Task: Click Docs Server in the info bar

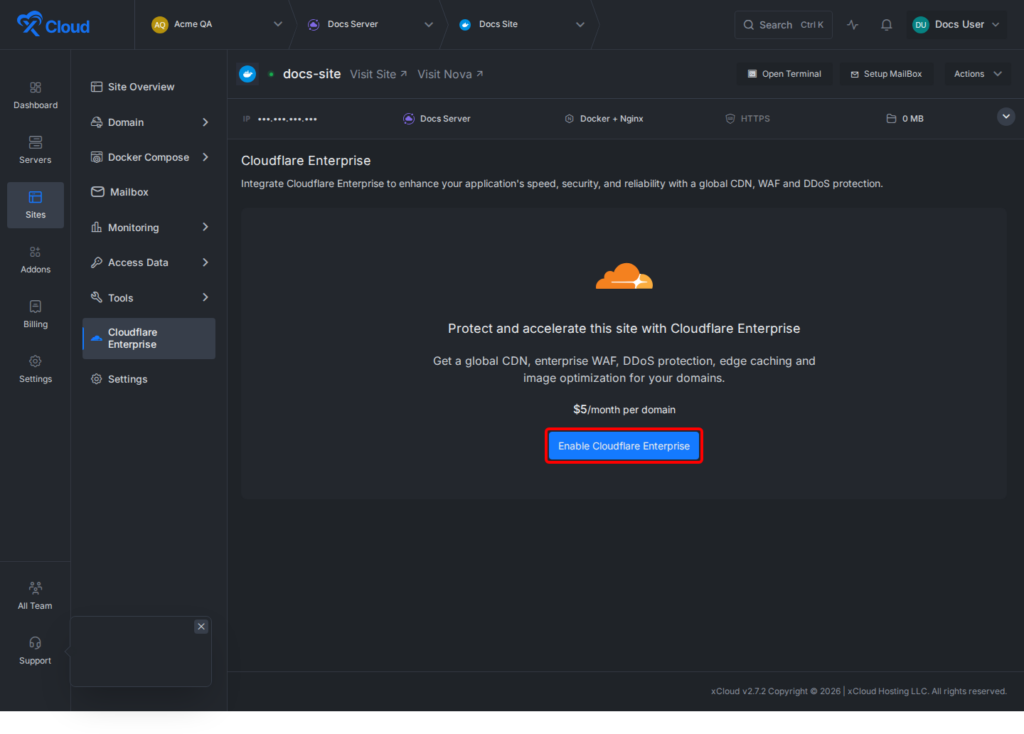Action: [437, 119]
